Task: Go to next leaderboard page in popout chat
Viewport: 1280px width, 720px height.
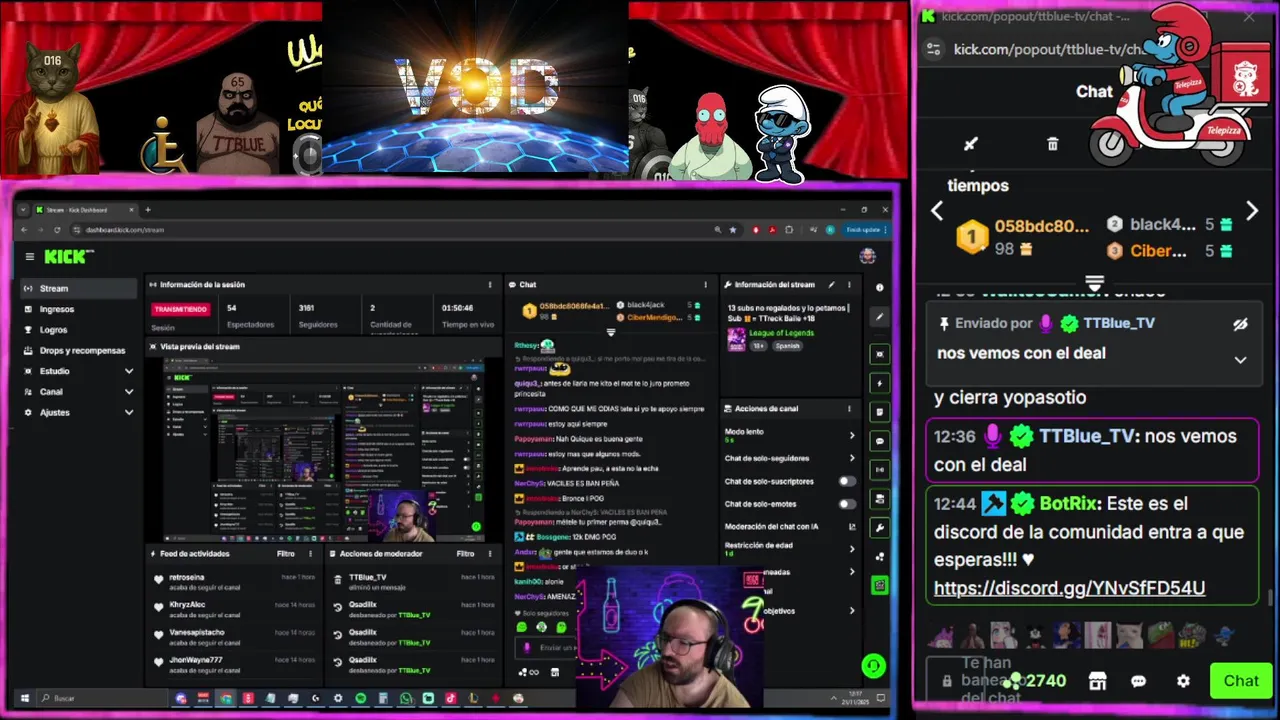Action: (x=1252, y=211)
